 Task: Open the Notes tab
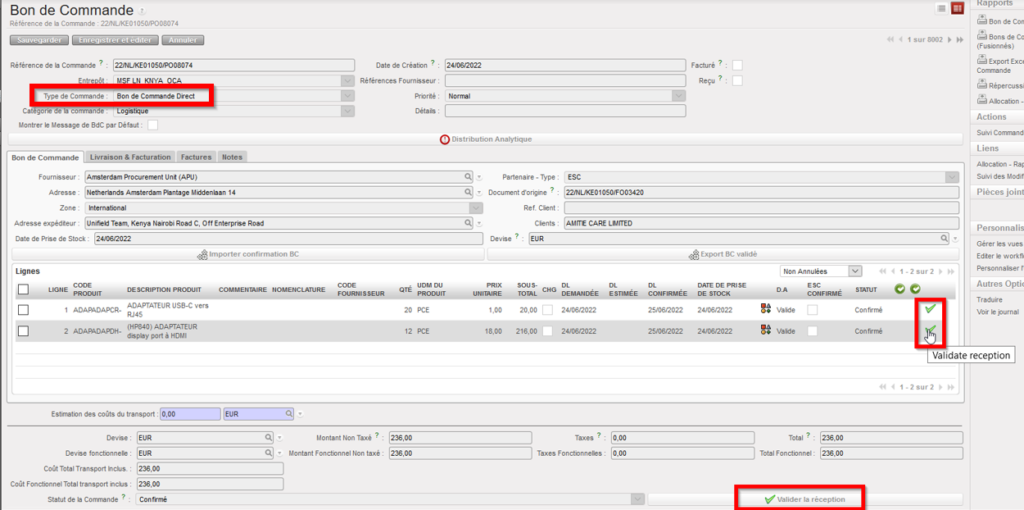232,157
